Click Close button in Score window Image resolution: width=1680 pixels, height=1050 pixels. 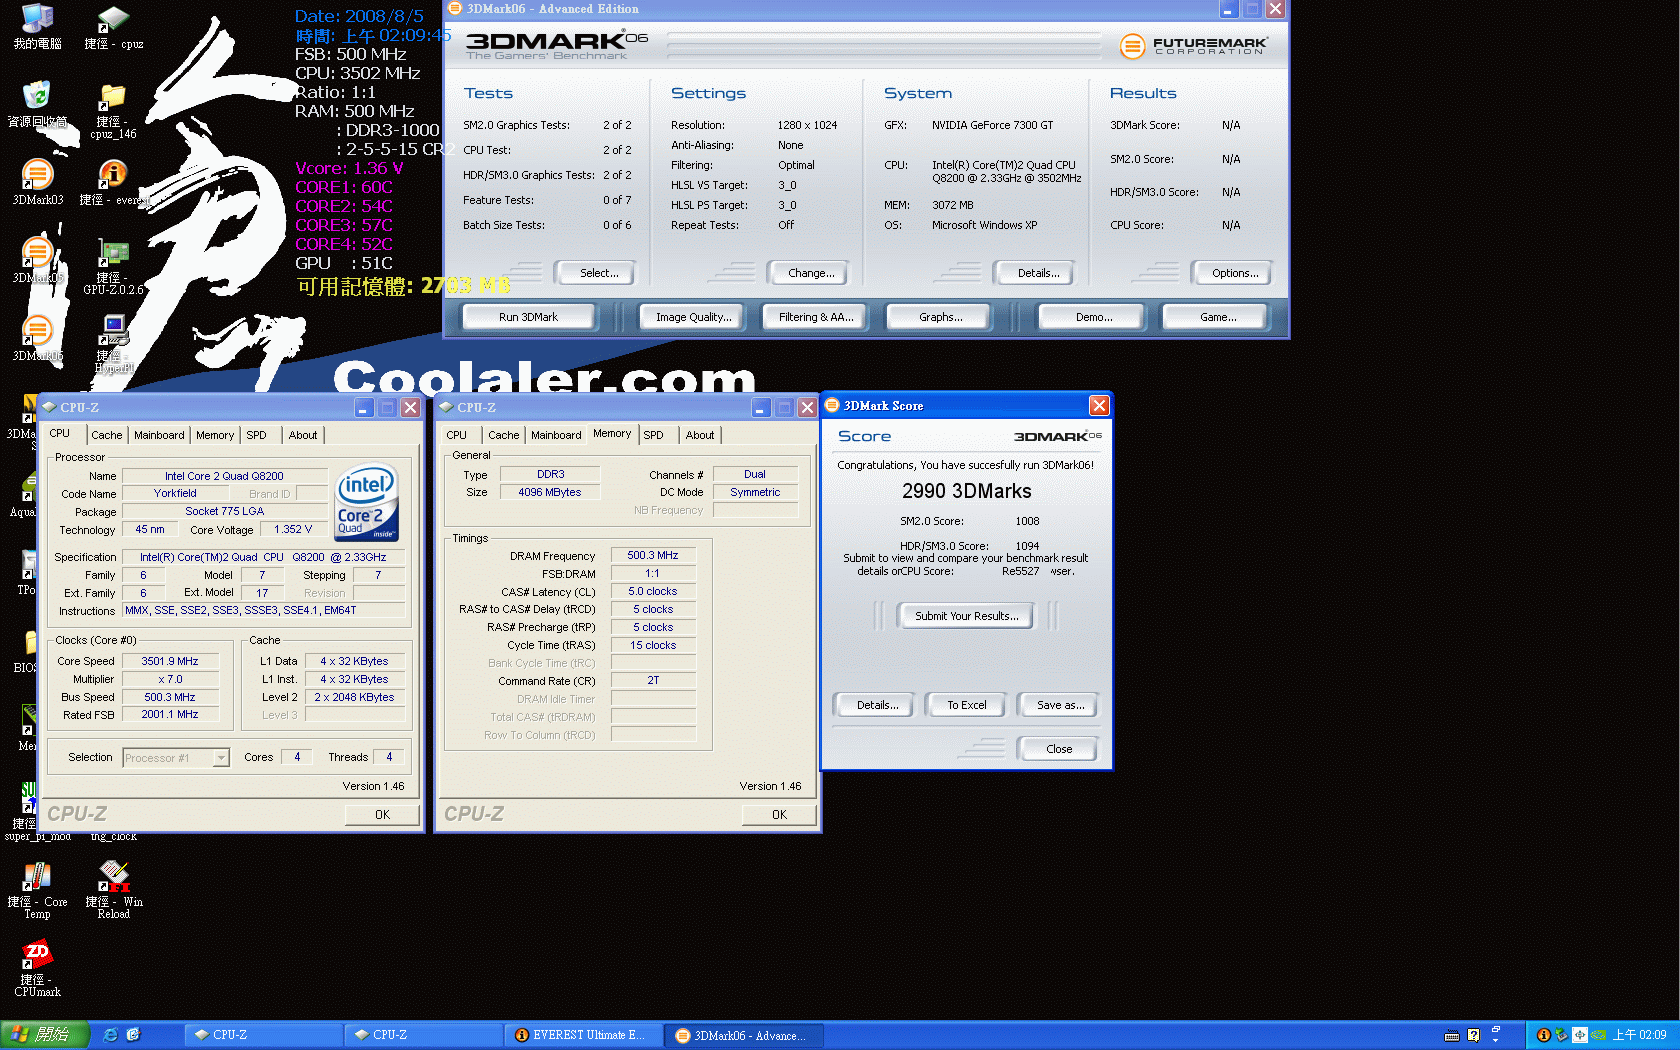pos(1058,749)
